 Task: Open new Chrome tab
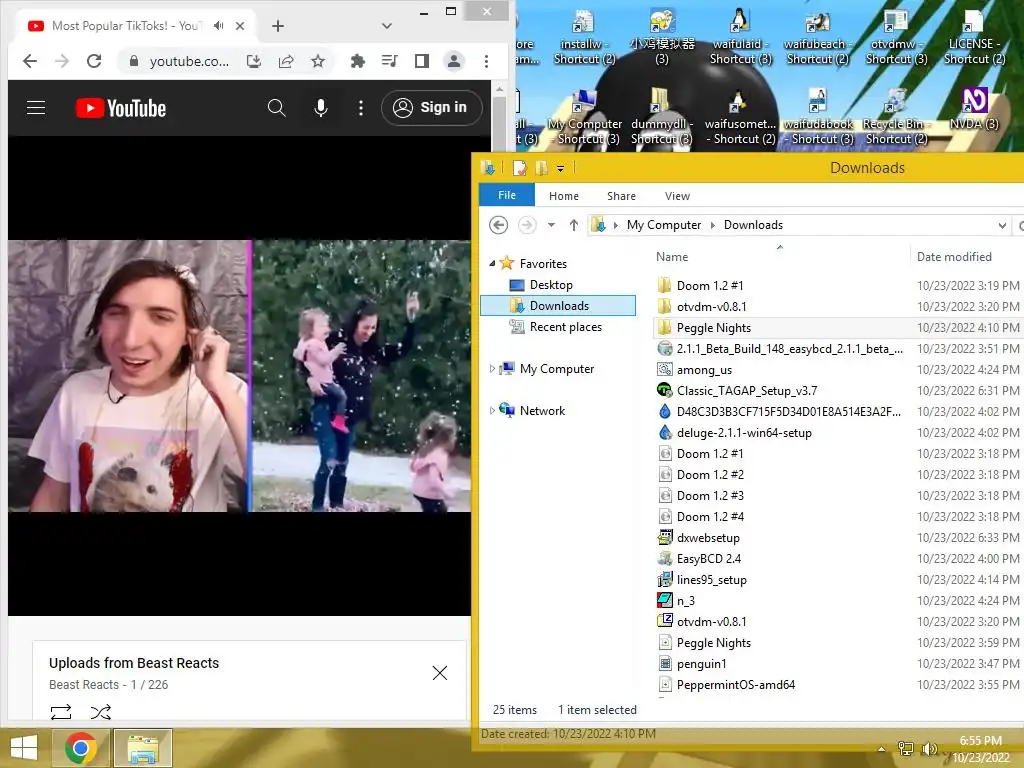tap(278, 25)
